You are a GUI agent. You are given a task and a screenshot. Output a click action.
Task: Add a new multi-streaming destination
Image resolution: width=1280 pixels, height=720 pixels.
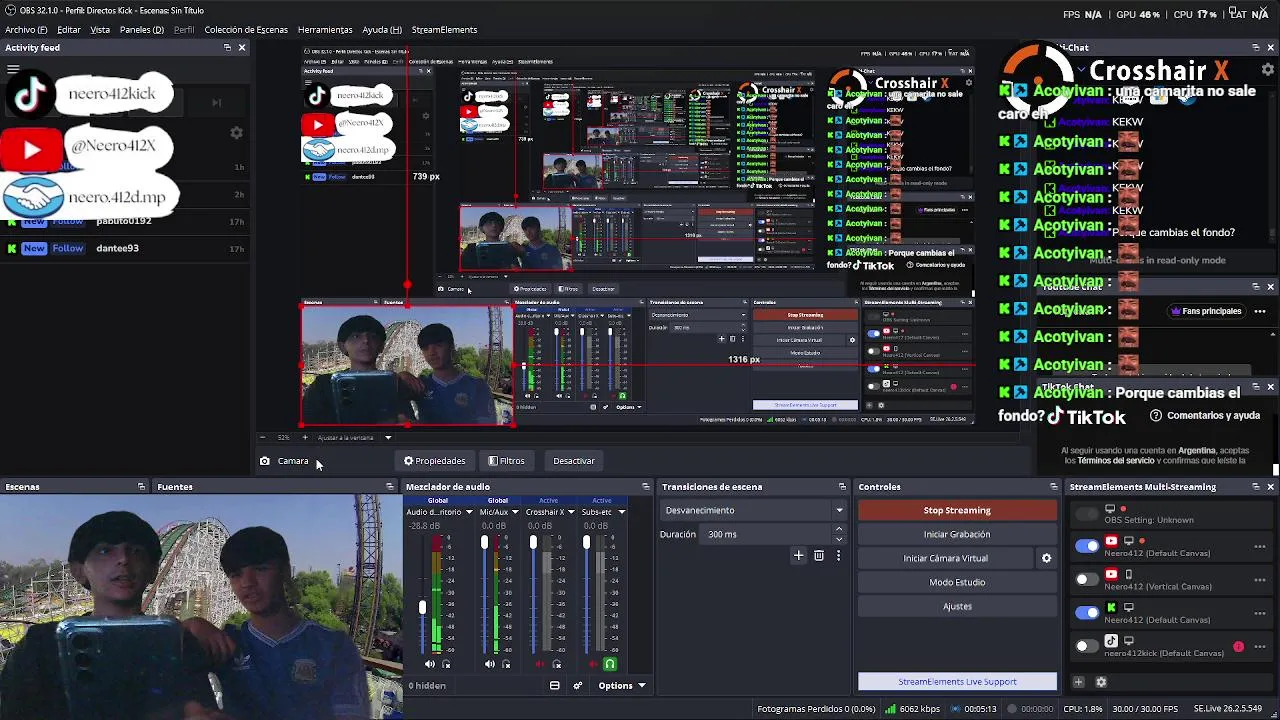pos(1078,682)
